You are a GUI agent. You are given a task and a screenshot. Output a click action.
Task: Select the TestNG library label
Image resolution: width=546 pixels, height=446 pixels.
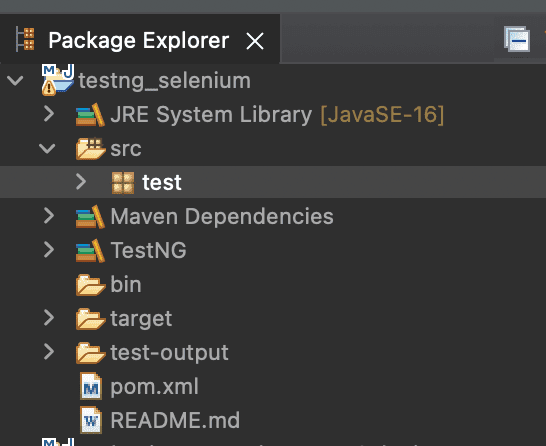click(x=148, y=250)
